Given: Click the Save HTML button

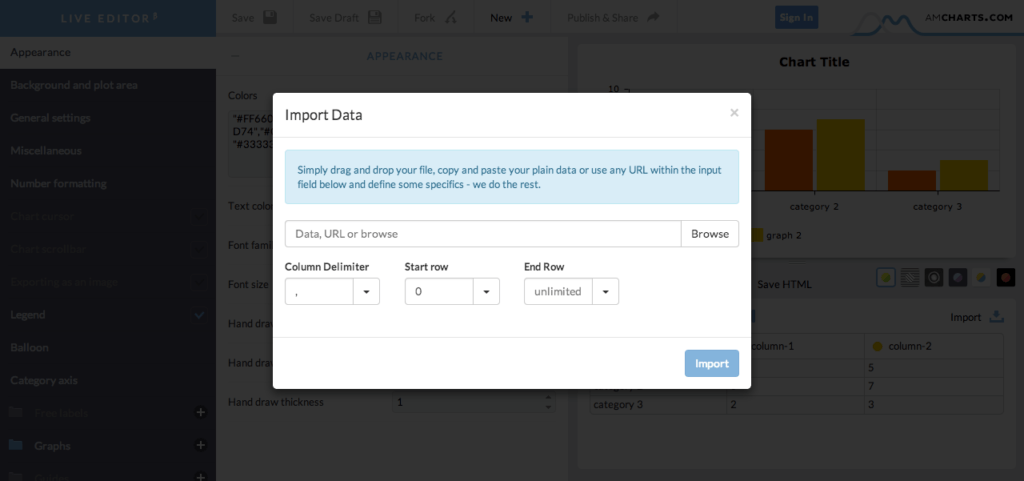Looking at the screenshot, I should (x=784, y=285).
